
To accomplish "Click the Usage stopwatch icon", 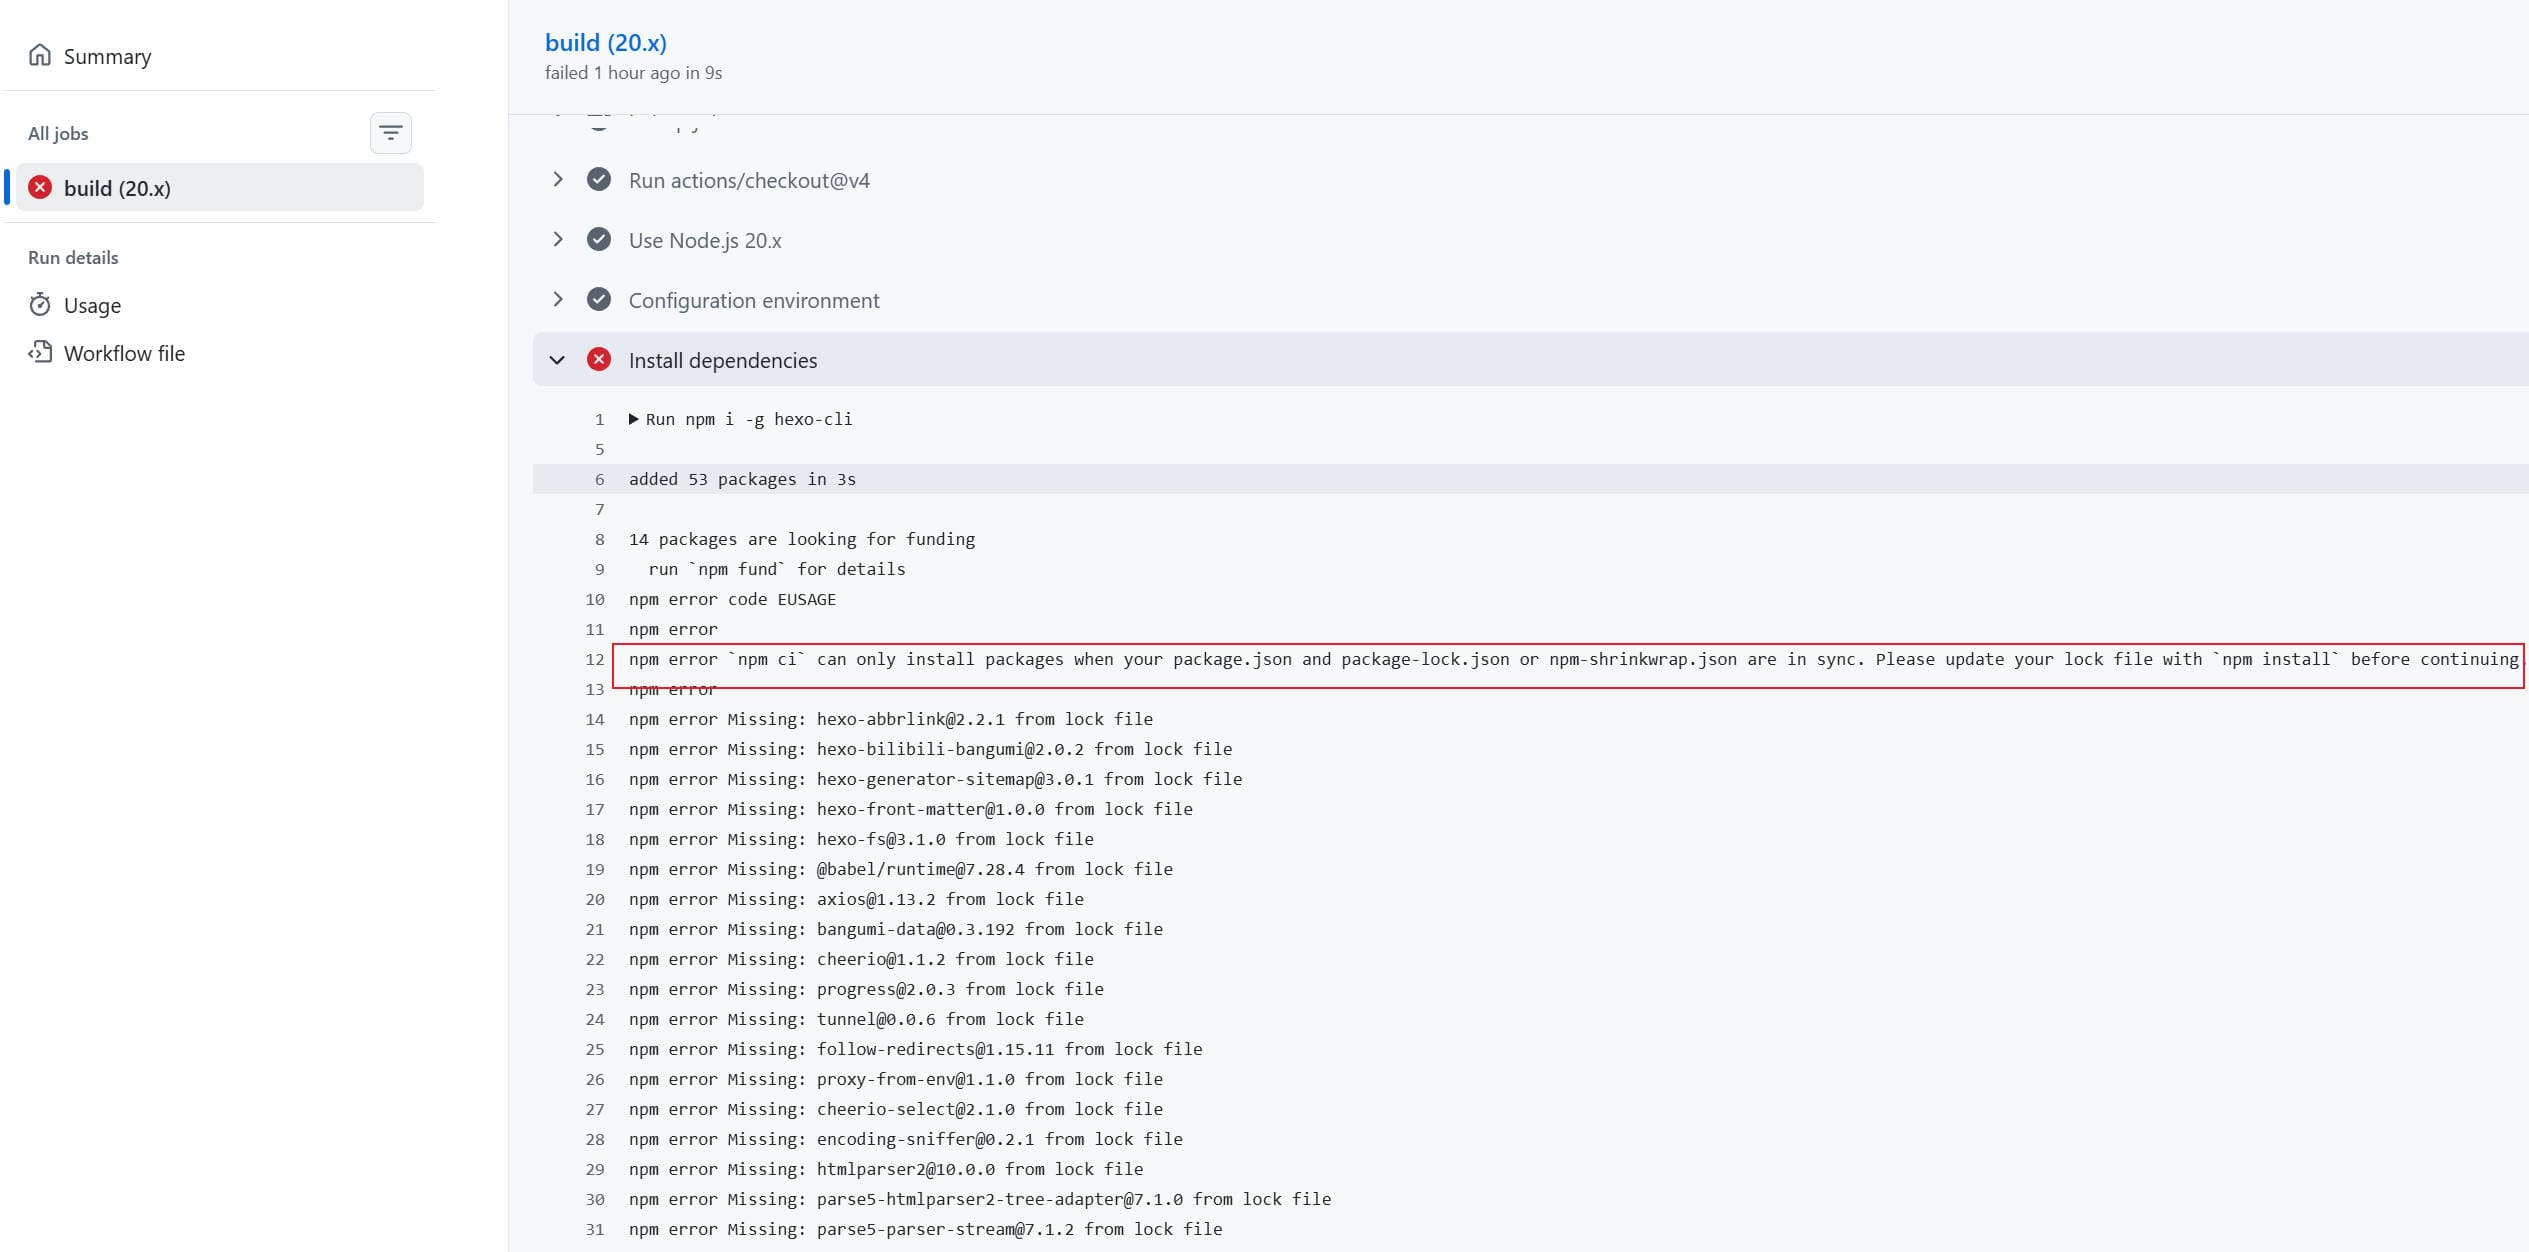I will pos(40,305).
